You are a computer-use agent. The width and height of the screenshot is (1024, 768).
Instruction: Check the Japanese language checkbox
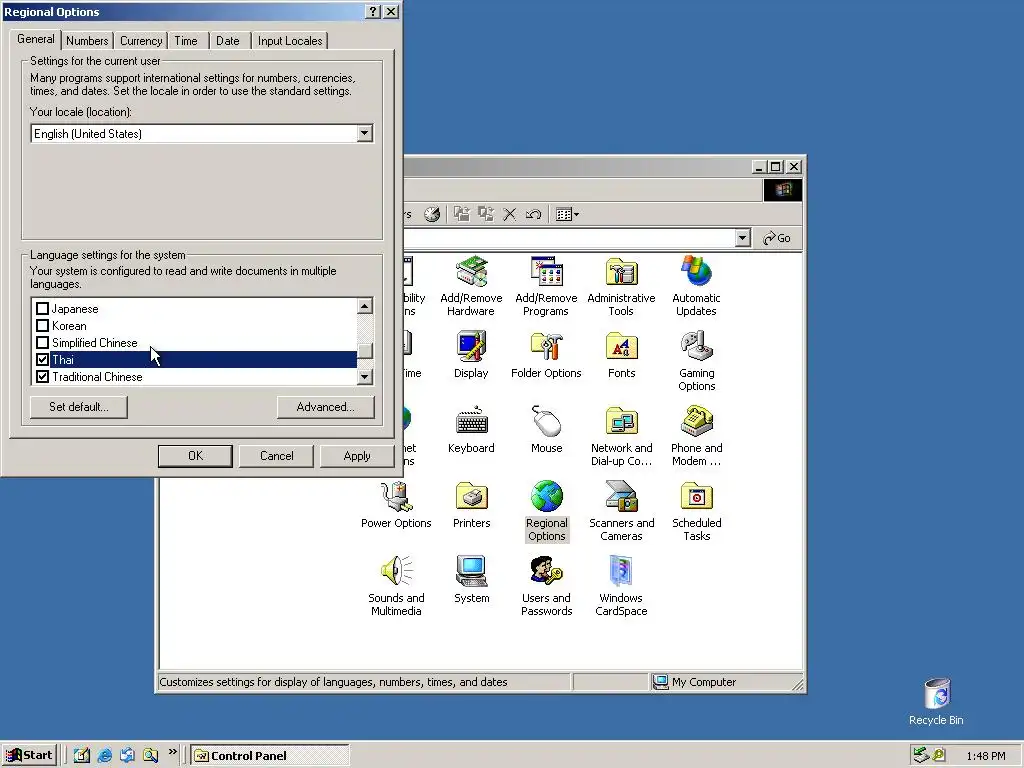[x=42, y=308]
